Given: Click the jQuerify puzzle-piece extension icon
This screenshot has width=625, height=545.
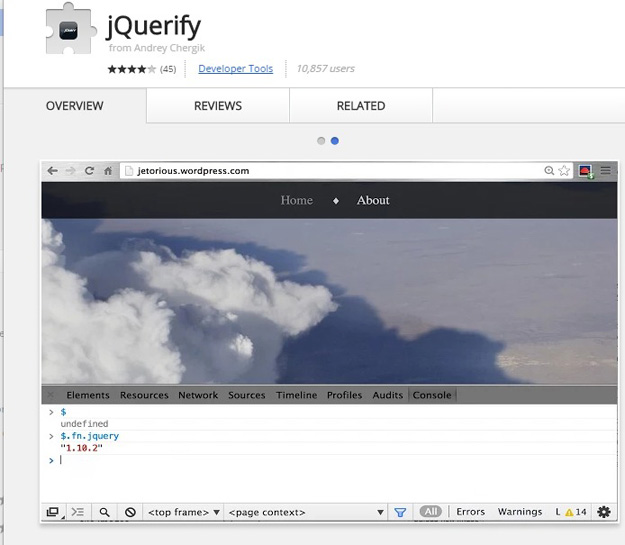Looking at the screenshot, I should point(71,29).
